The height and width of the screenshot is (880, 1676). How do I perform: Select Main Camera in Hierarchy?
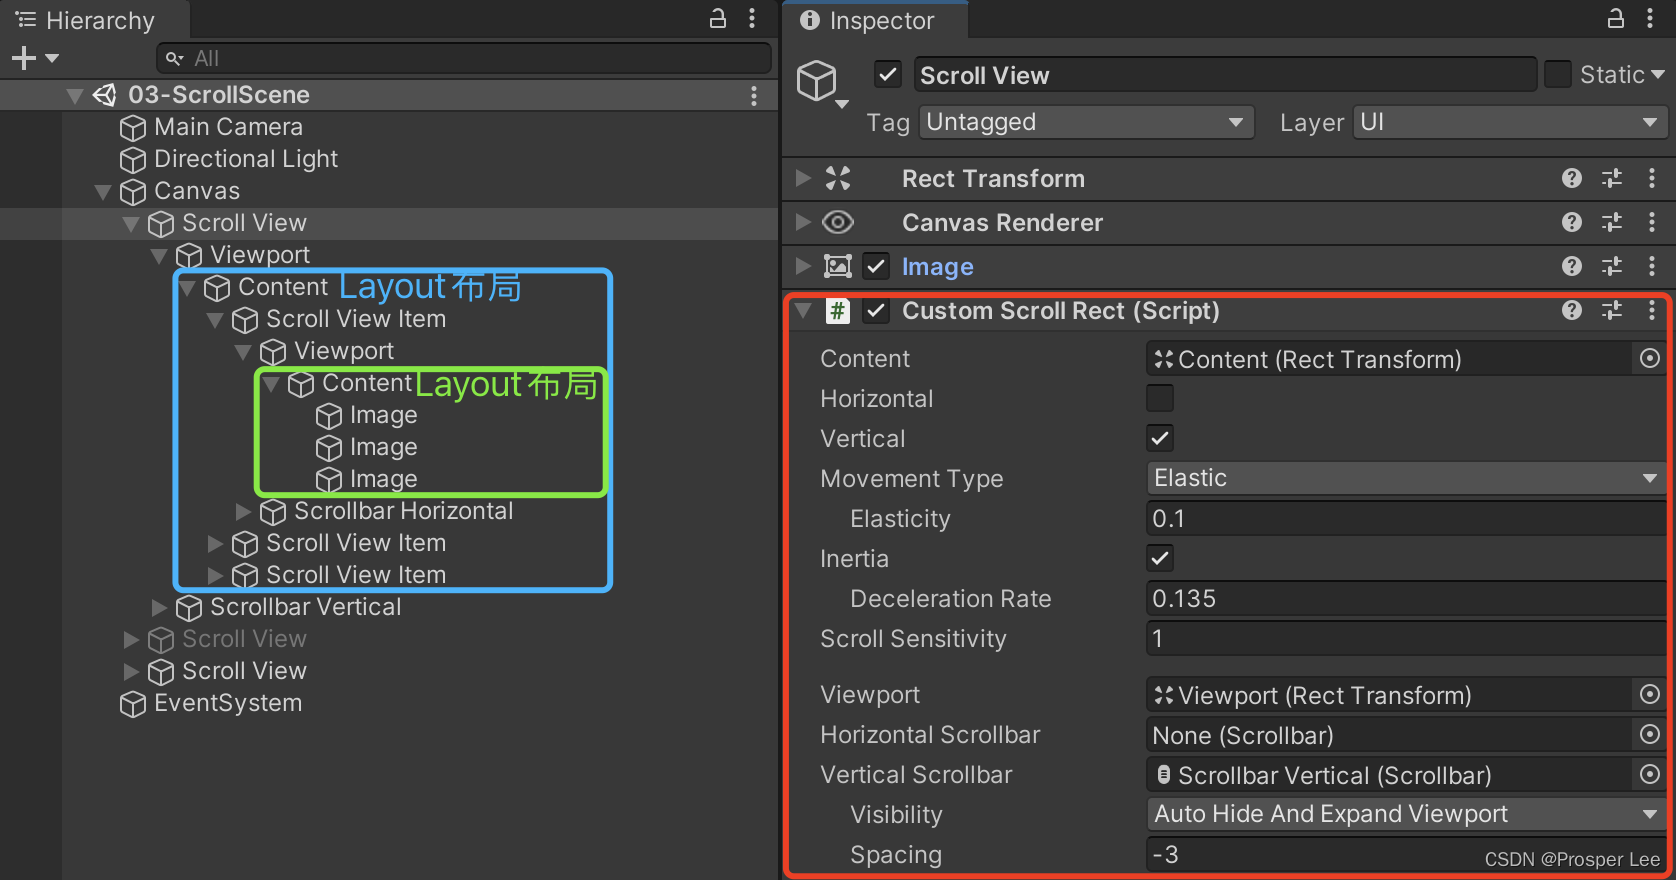[x=228, y=127]
